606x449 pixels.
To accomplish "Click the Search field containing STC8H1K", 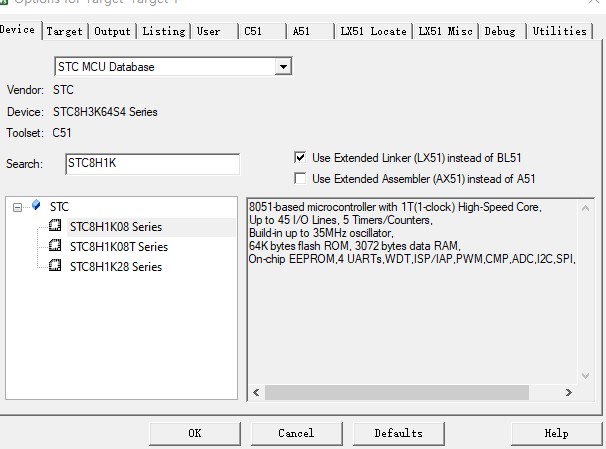I will coord(153,164).
